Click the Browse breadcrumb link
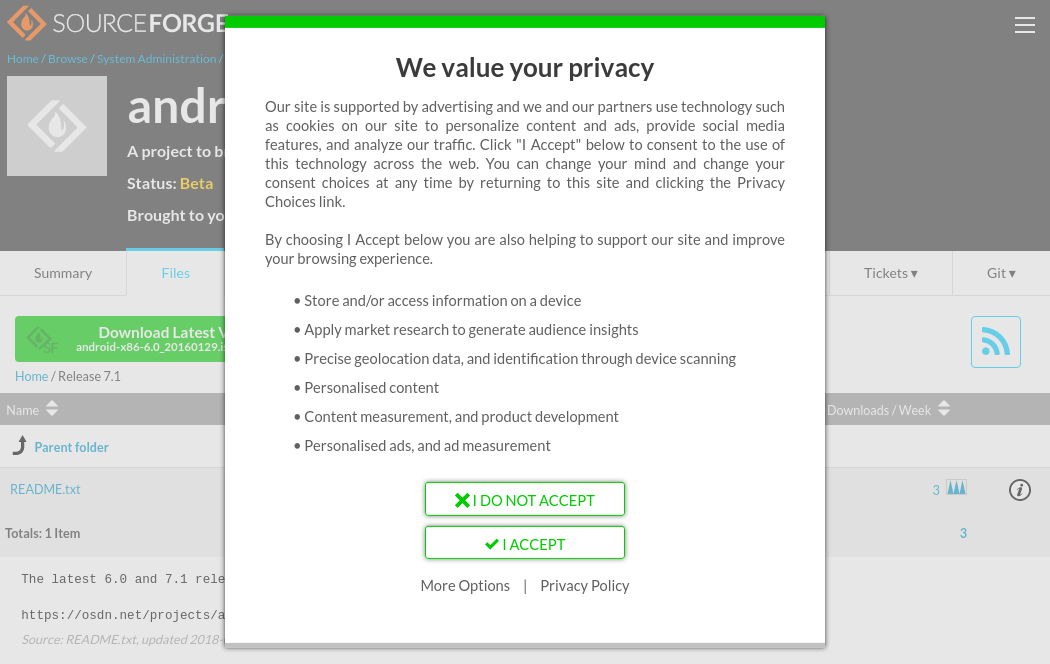 [x=68, y=59]
